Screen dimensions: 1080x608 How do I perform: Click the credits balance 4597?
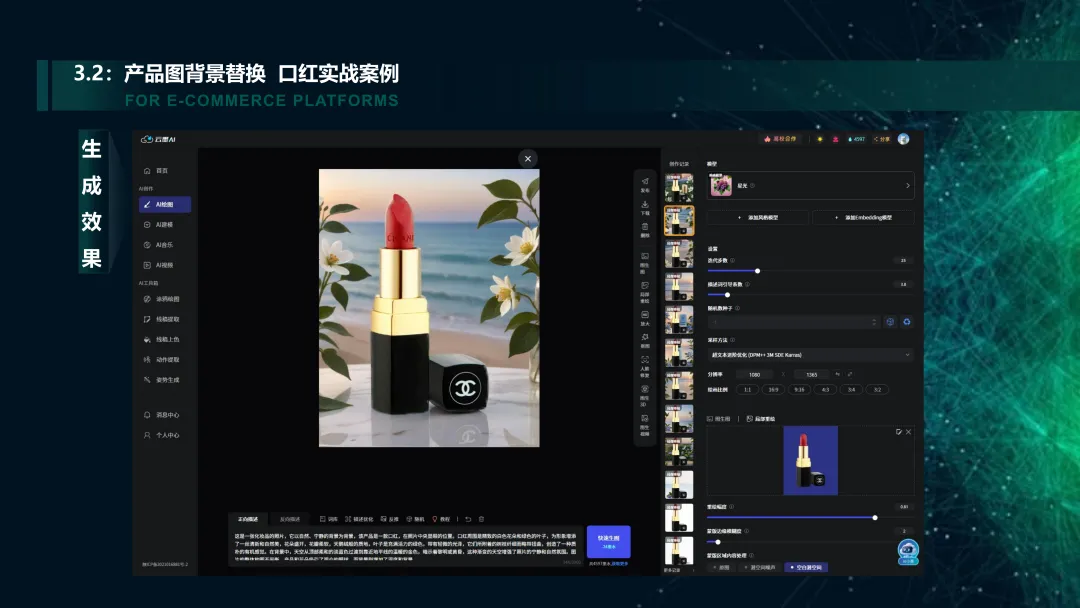(856, 139)
